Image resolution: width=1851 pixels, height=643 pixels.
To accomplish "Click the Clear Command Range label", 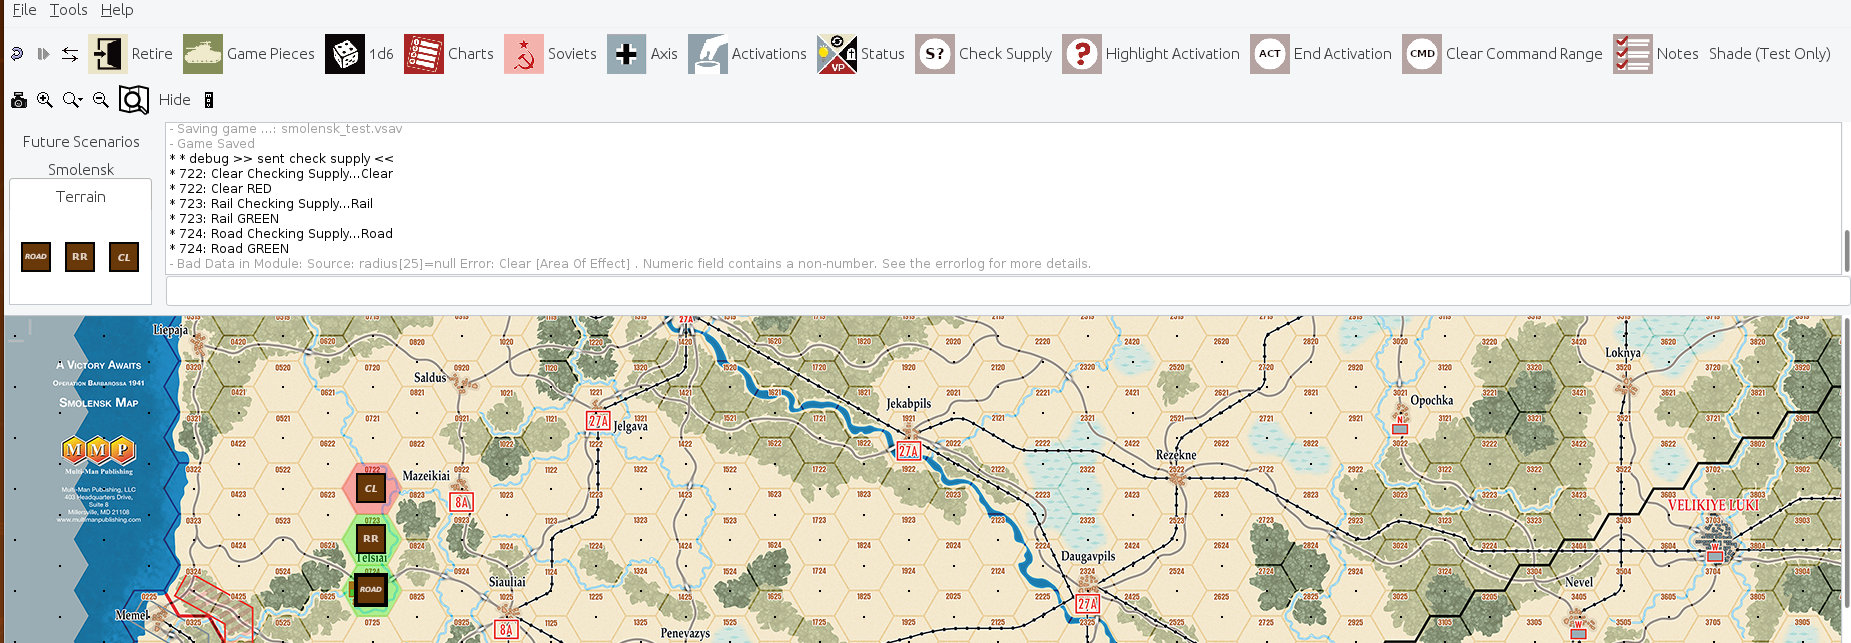I will point(1524,54).
